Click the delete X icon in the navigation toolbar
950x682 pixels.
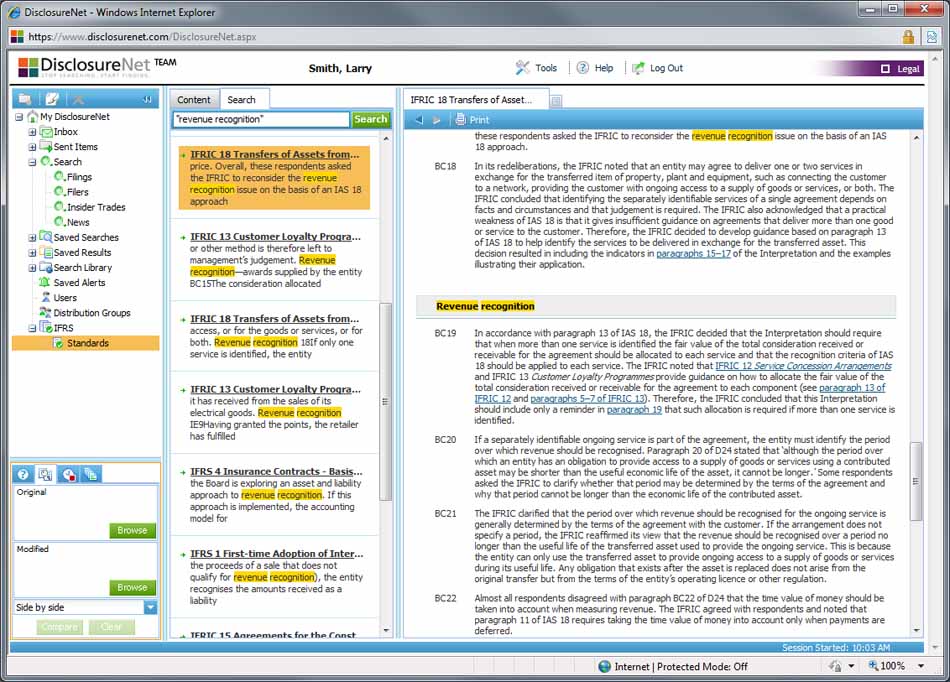click(x=78, y=99)
